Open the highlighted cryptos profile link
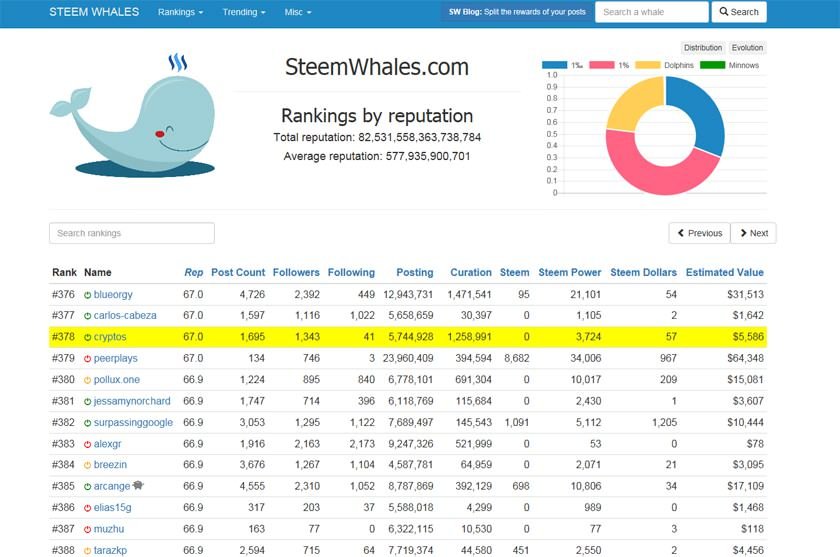The width and height of the screenshot is (840, 557). pyautogui.click(x=110, y=337)
